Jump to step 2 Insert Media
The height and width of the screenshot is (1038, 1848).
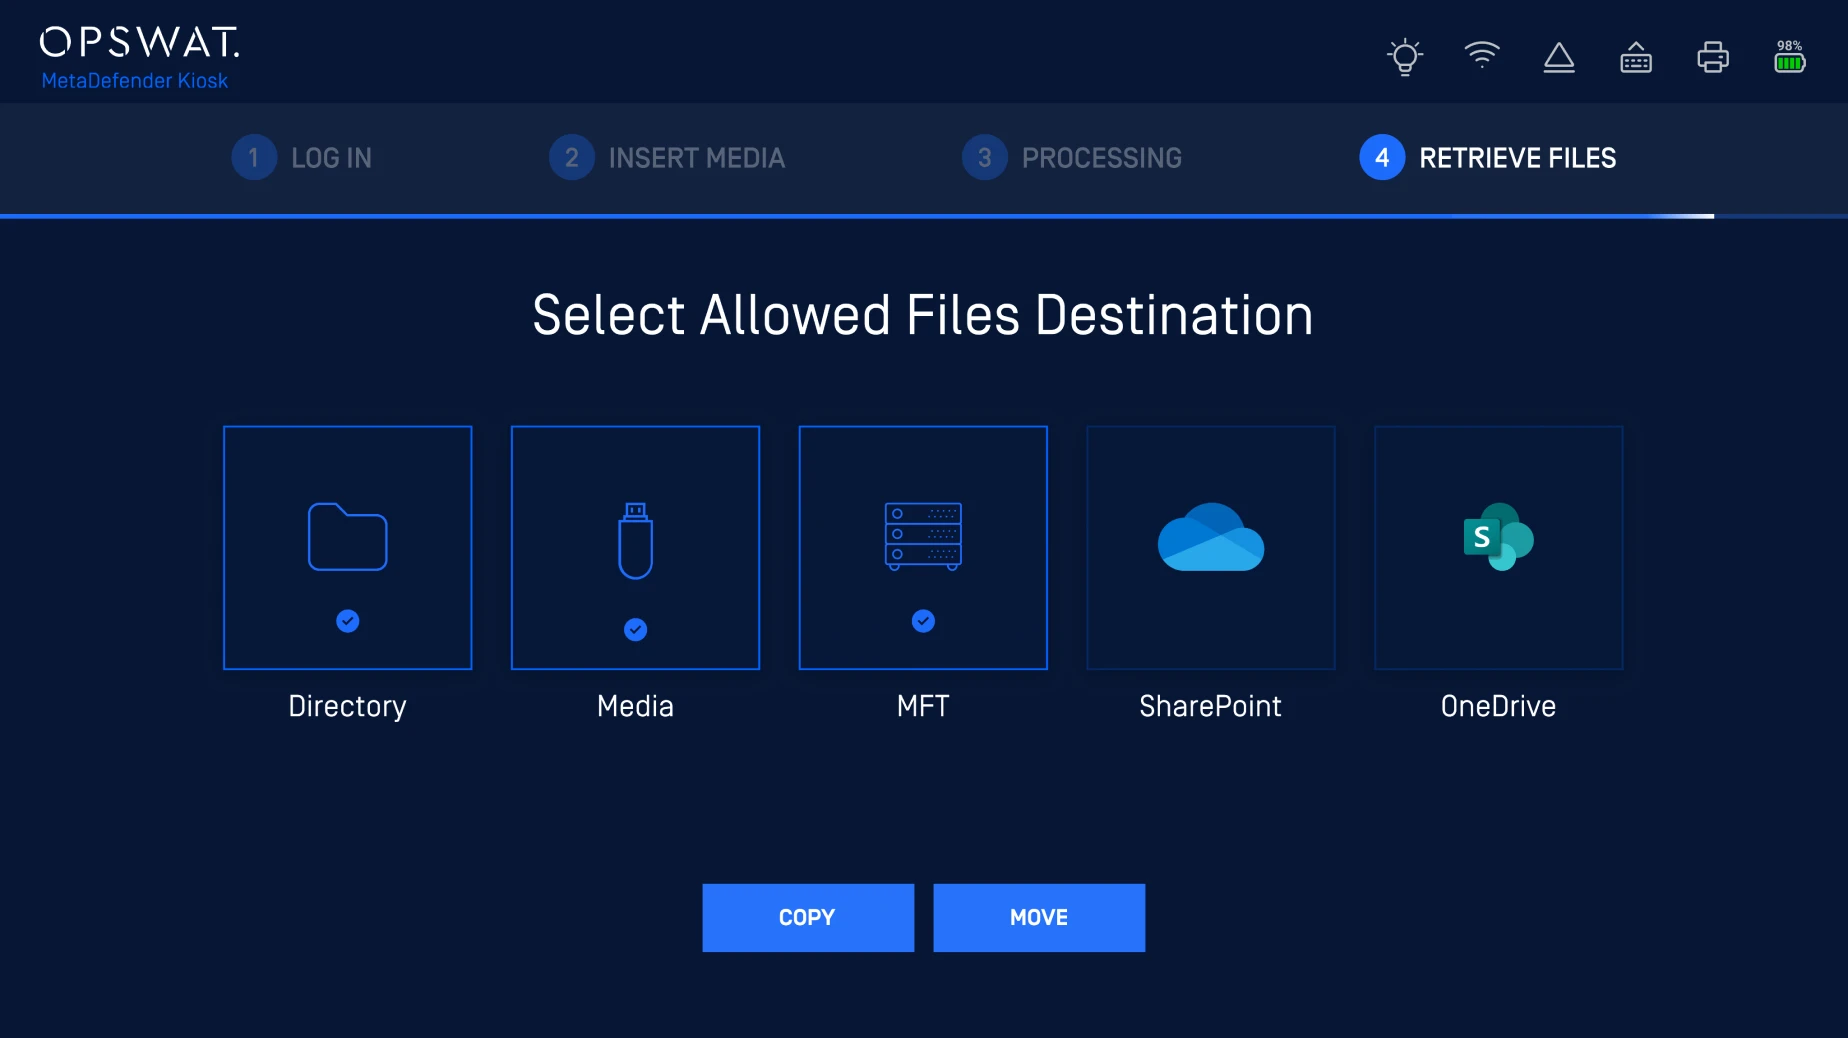(667, 158)
